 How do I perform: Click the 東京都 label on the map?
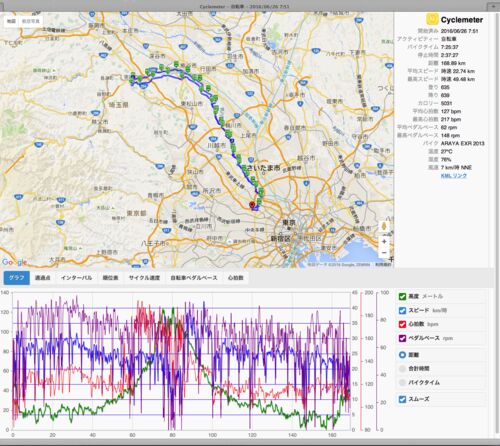click(136, 213)
